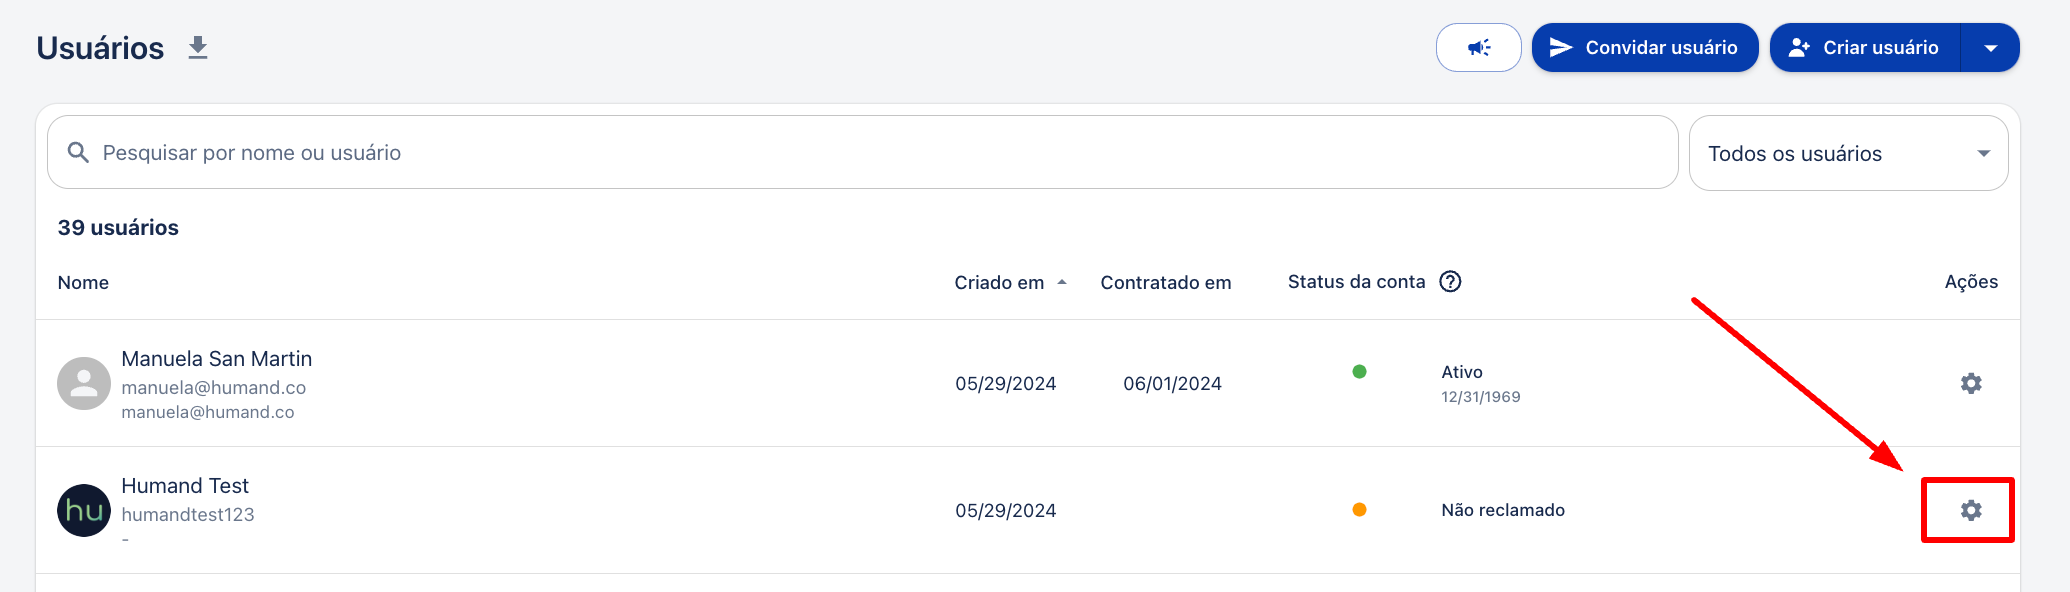Open settings gear for Manuela San Martin
The image size is (2070, 592).
tap(1970, 384)
